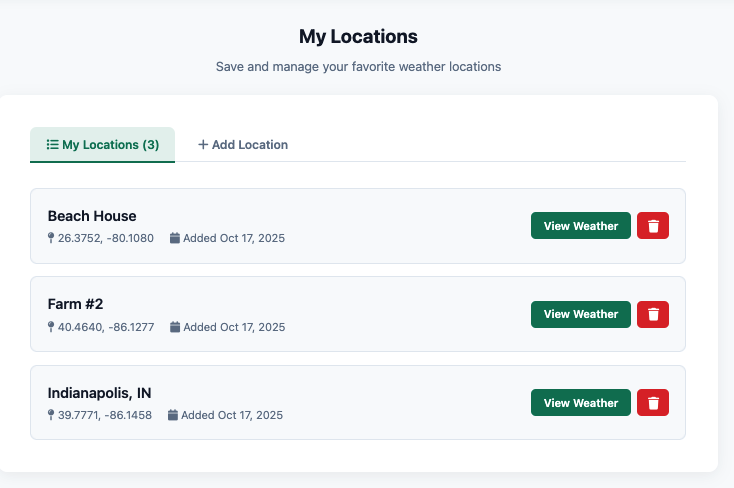Delete the Farm #2 location
This screenshot has height=488, width=734.
click(x=653, y=314)
